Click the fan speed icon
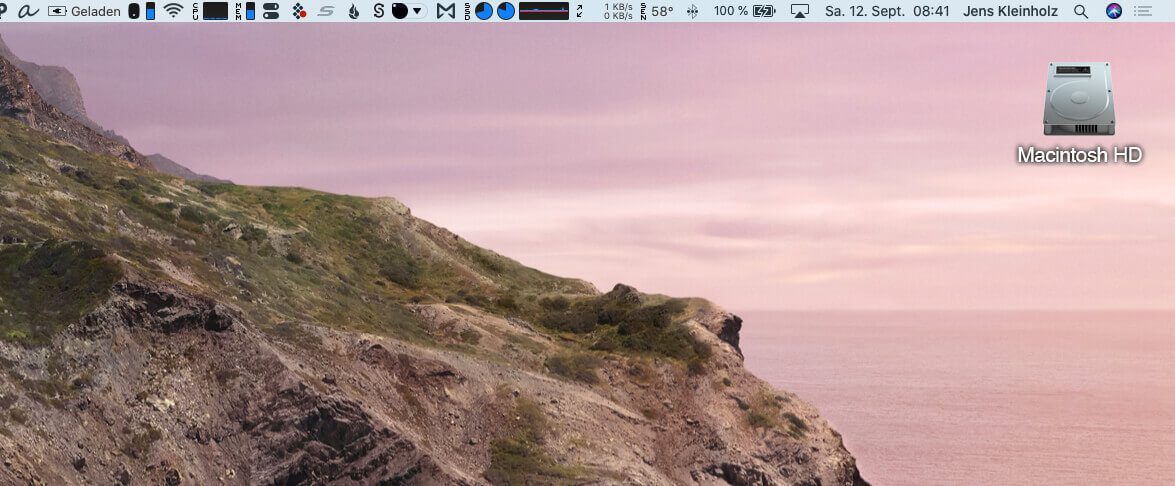This screenshot has height=486, width=1175. pos(692,11)
